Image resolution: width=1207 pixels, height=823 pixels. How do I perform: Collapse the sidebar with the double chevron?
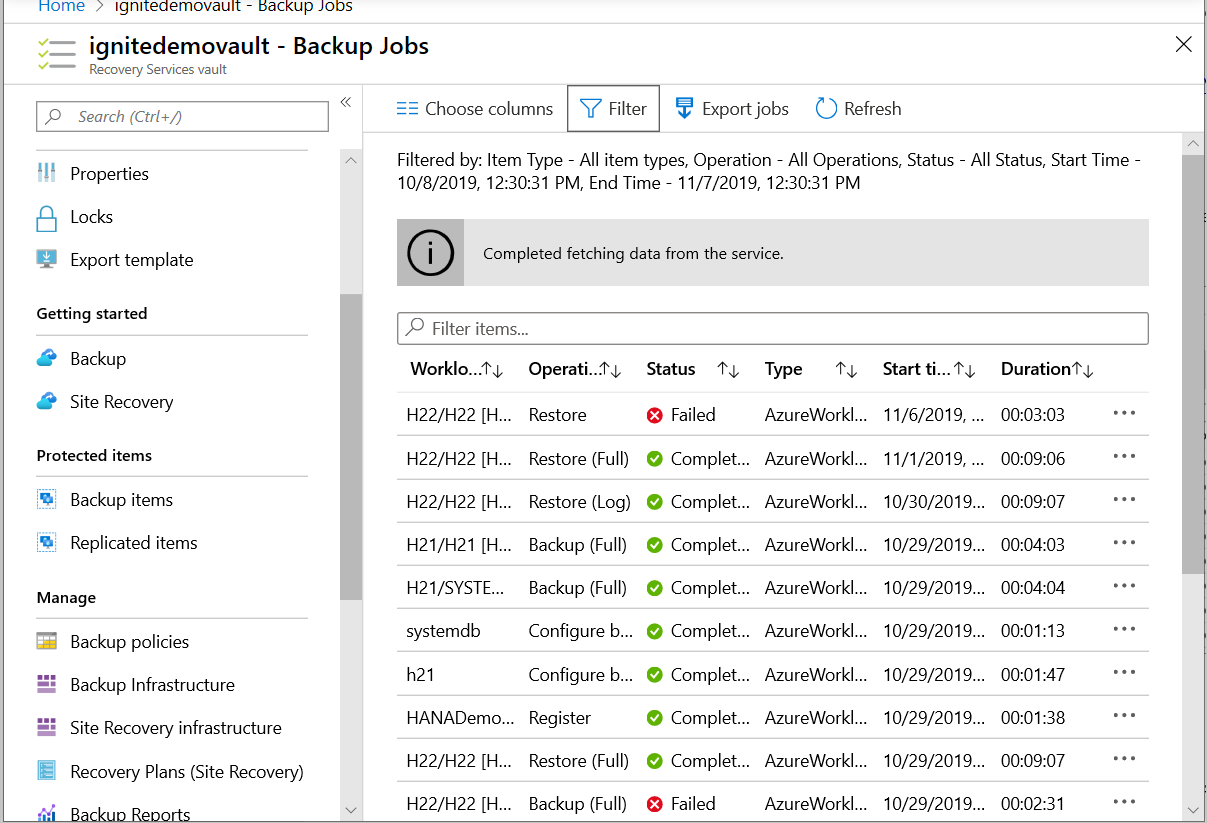[x=346, y=101]
